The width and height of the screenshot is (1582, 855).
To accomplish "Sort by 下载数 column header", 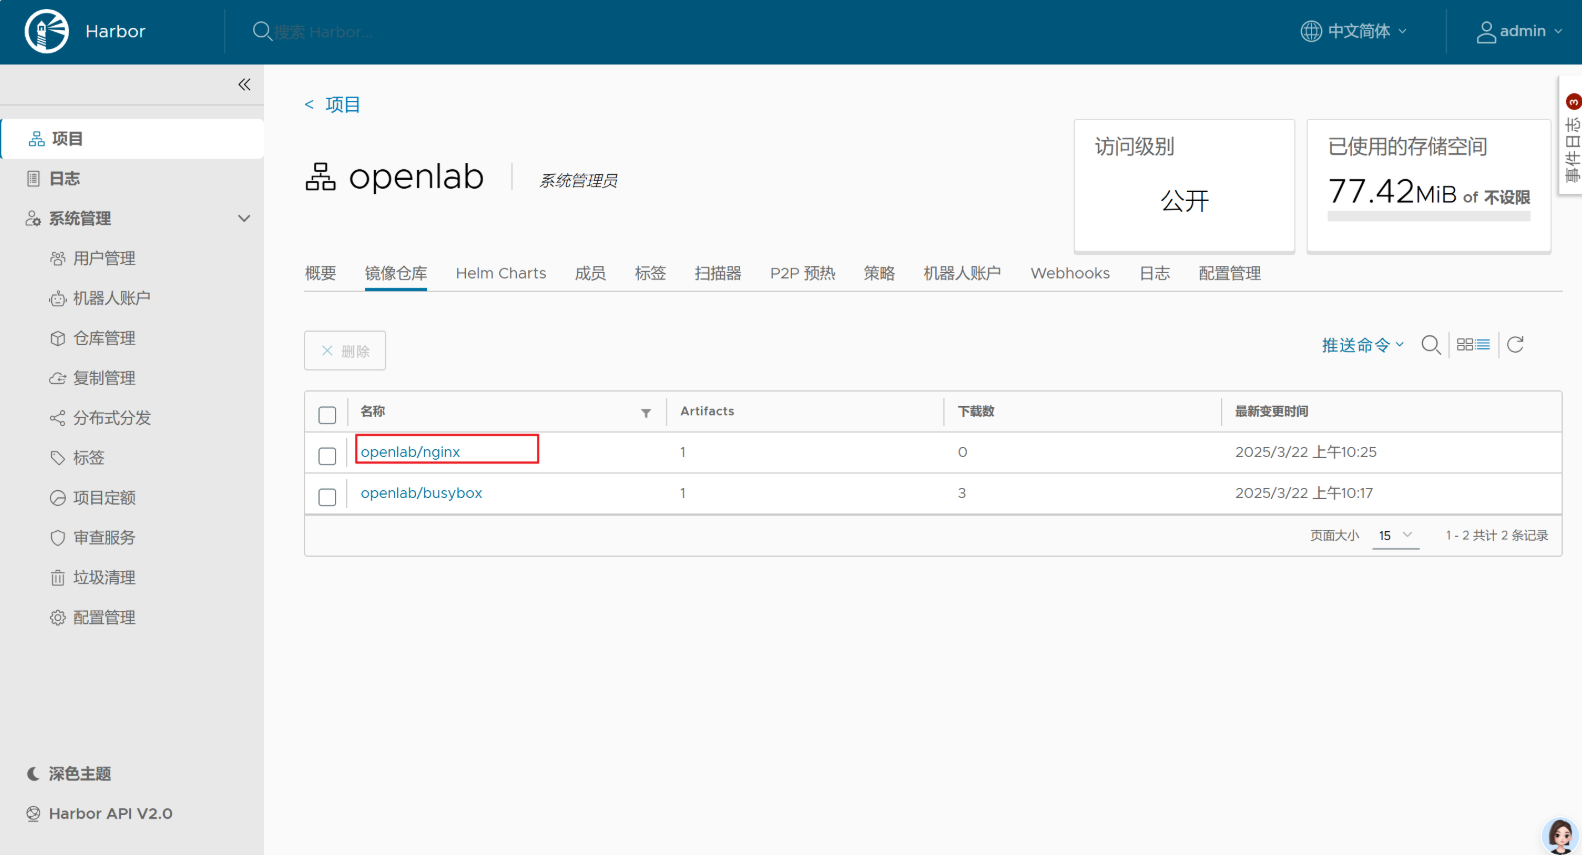I will coord(976,411).
